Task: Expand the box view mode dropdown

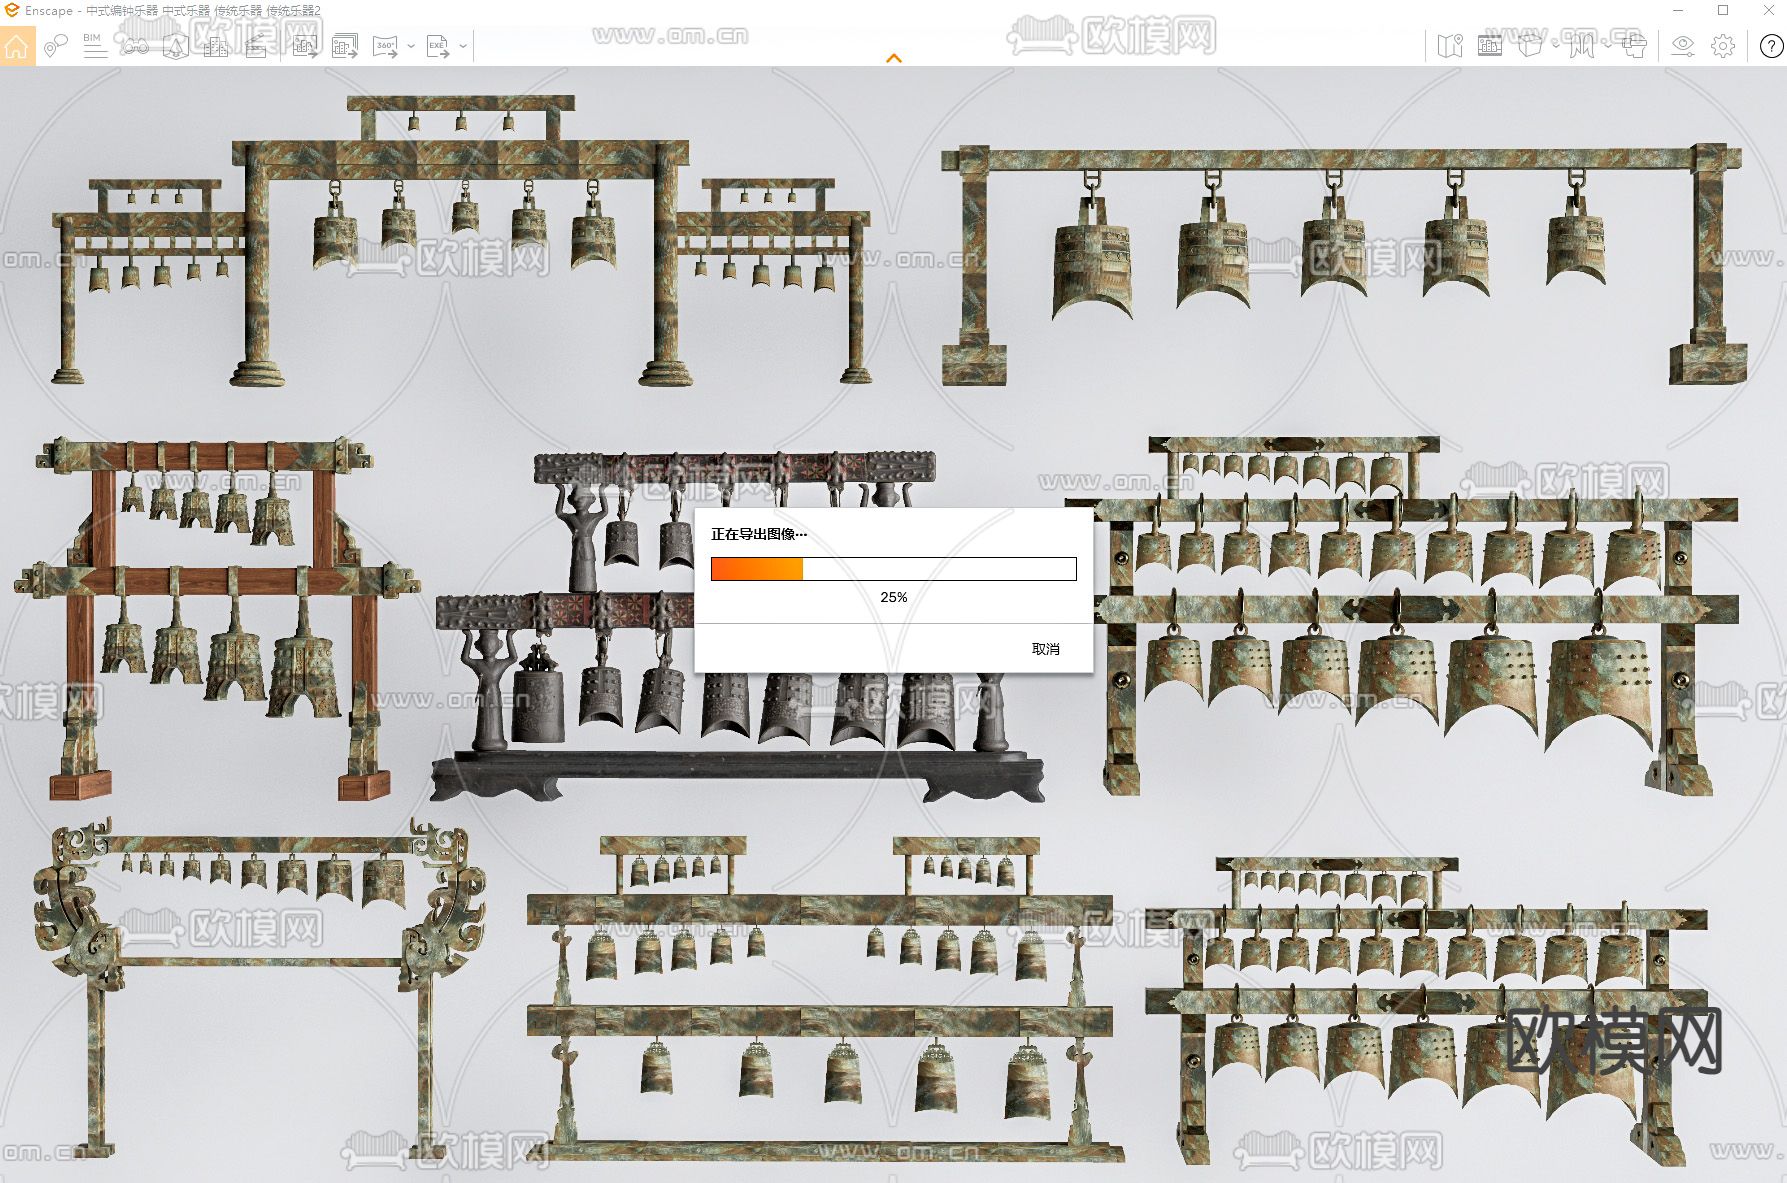Action: (x=1556, y=46)
